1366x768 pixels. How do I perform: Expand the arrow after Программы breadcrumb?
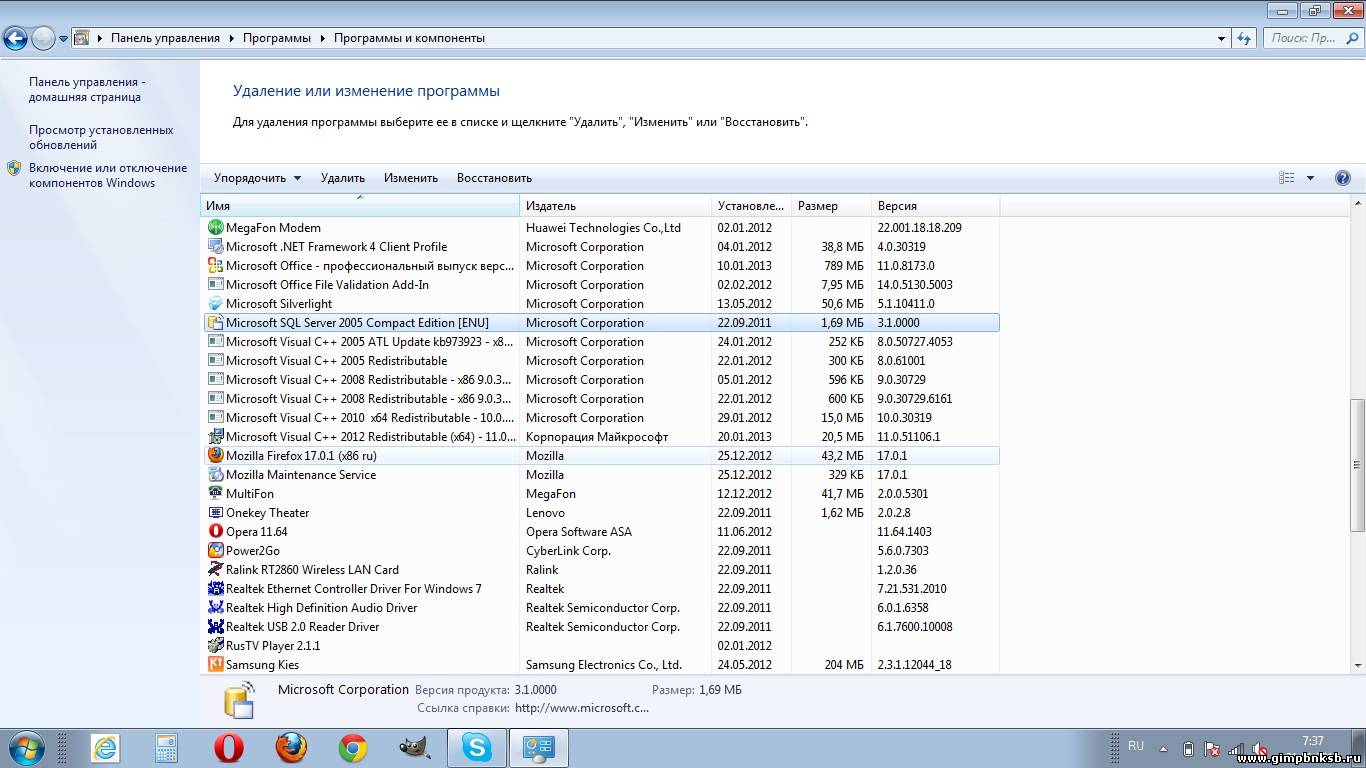[x=323, y=38]
